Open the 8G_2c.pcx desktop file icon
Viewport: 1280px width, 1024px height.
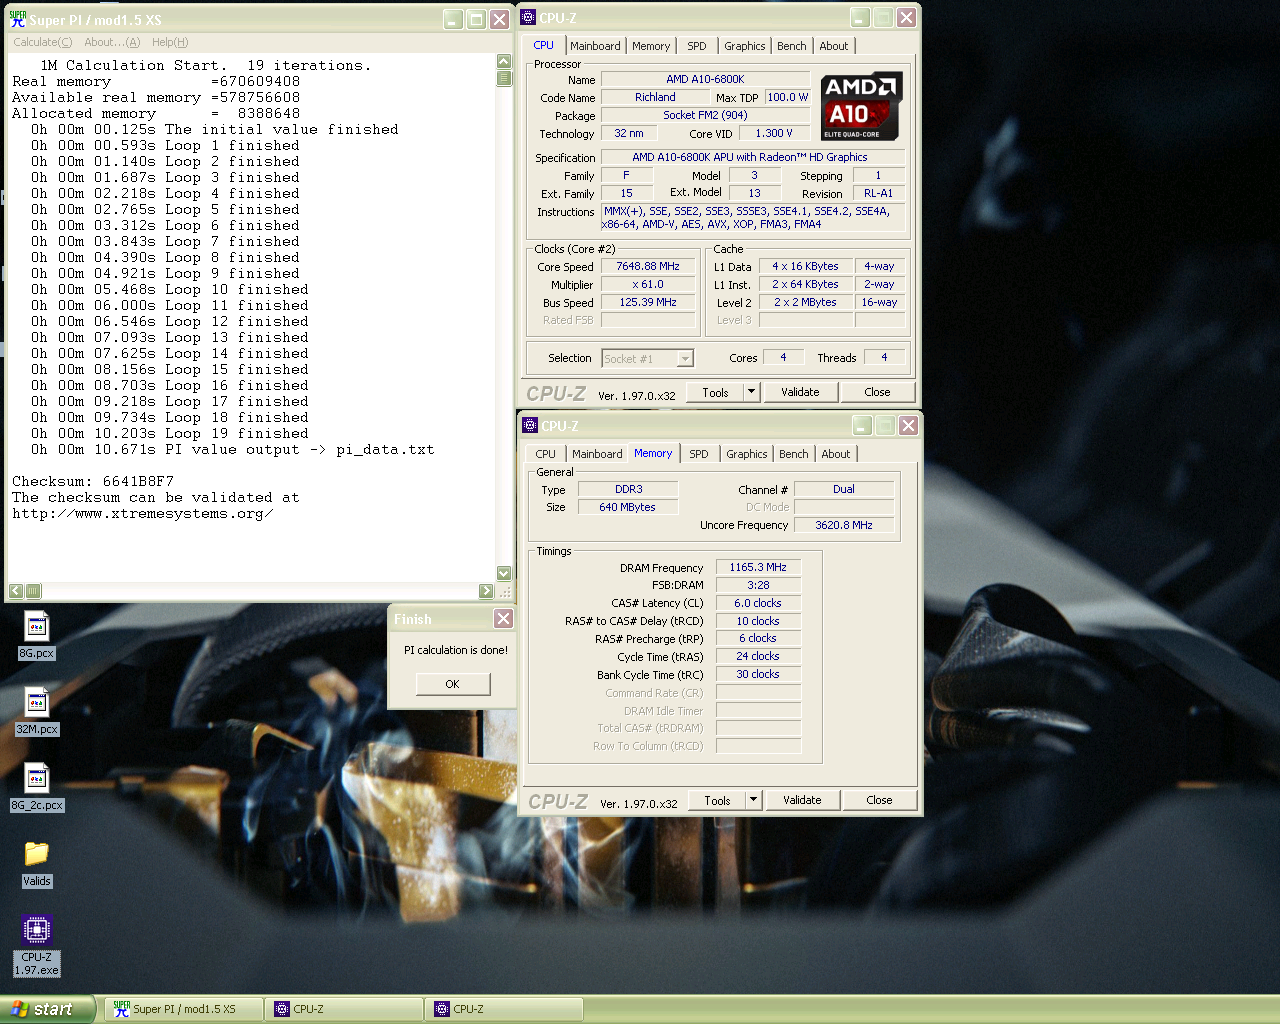click(37, 779)
